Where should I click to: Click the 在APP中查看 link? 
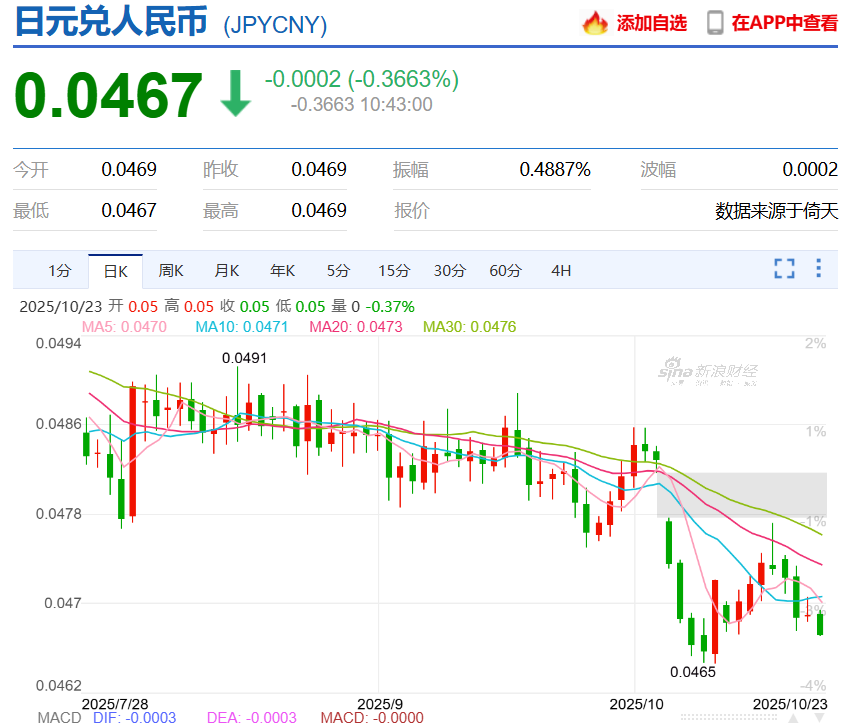(x=784, y=23)
